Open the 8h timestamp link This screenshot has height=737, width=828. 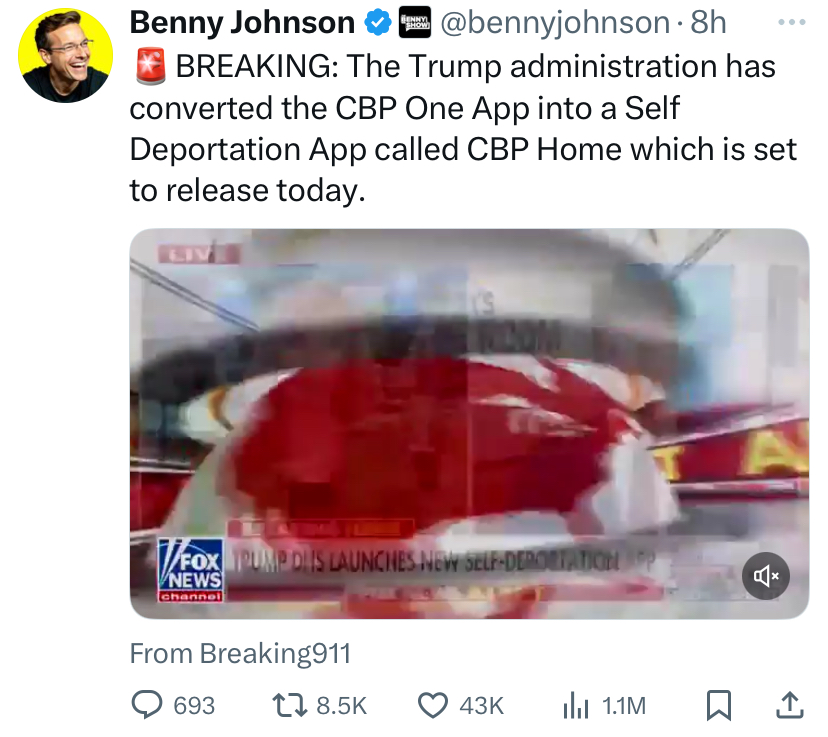(x=708, y=23)
